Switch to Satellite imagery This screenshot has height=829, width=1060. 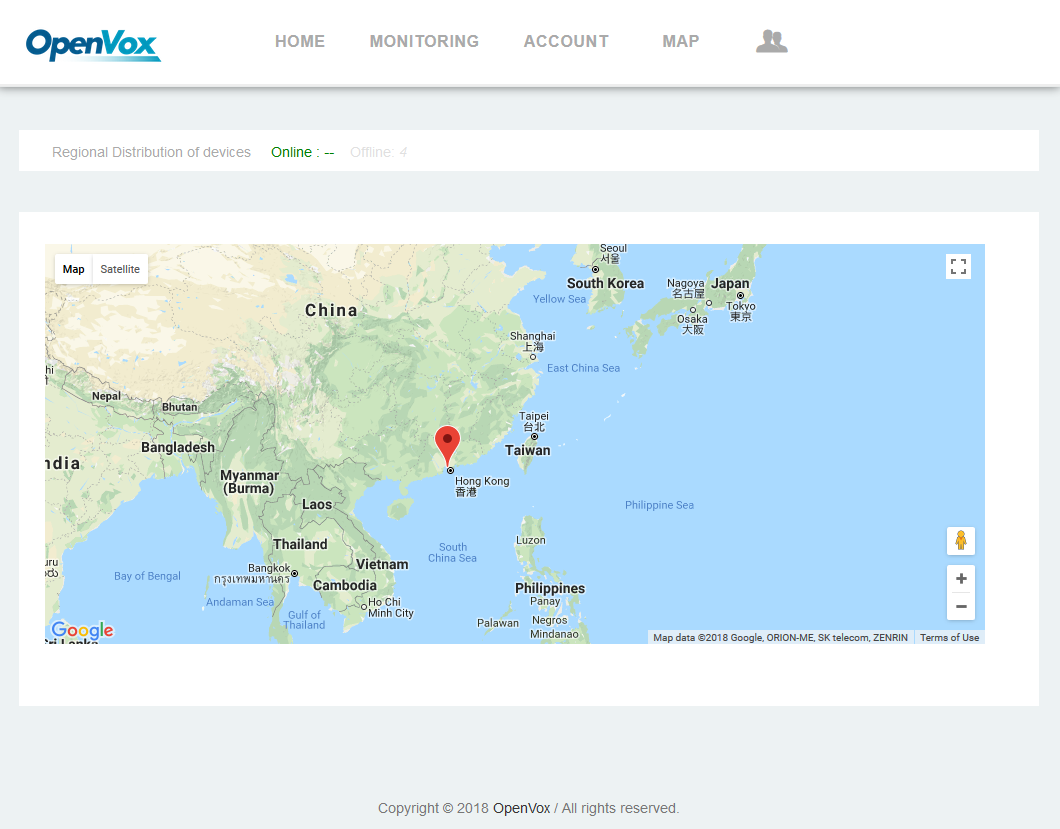pyautogui.click(x=120, y=269)
